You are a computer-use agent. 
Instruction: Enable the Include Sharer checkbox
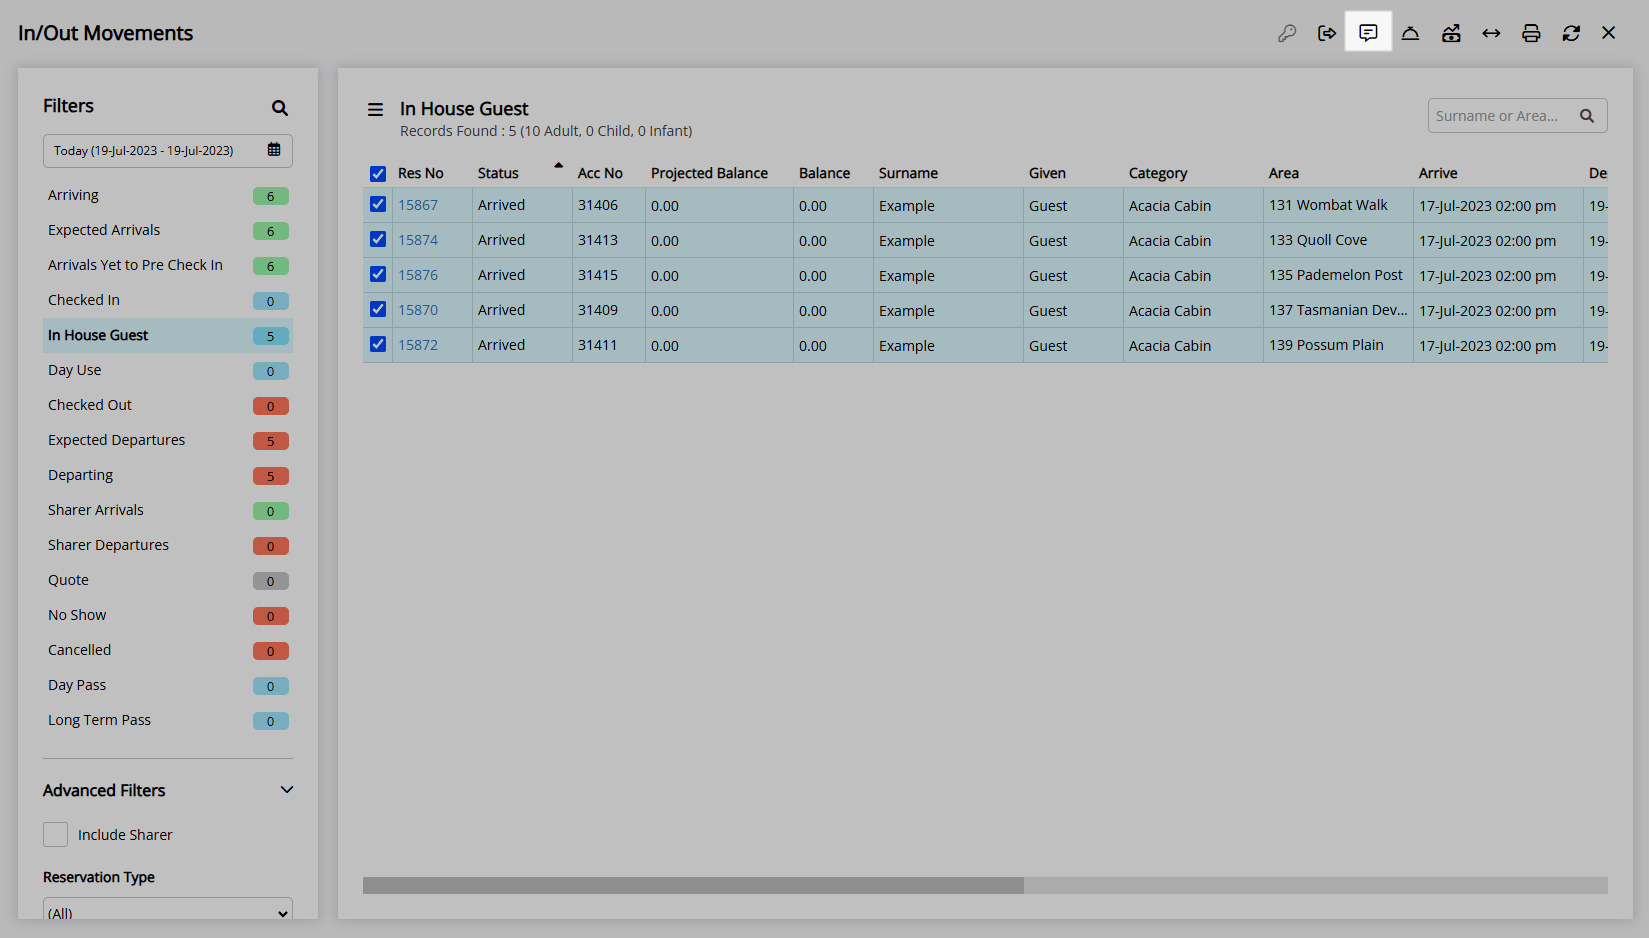pos(56,834)
